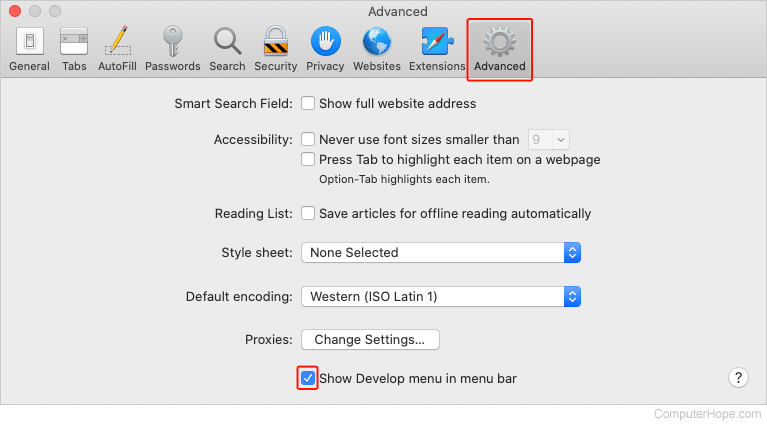This screenshot has height=425, width=767.
Task: Enable Press Tab to highlight each item
Action: pos(309,160)
